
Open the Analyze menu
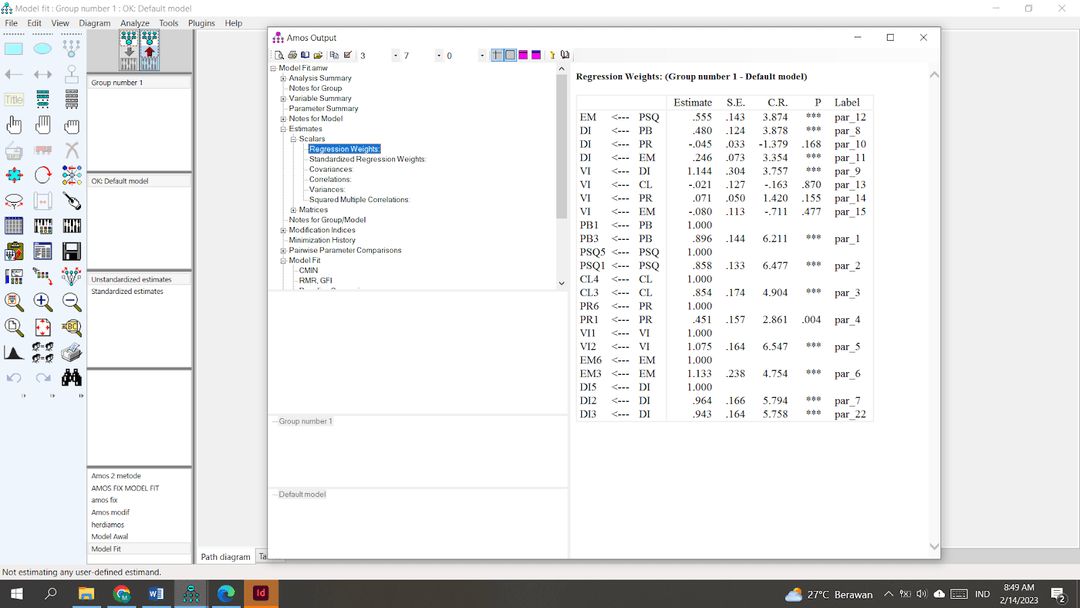coord(135,23)
